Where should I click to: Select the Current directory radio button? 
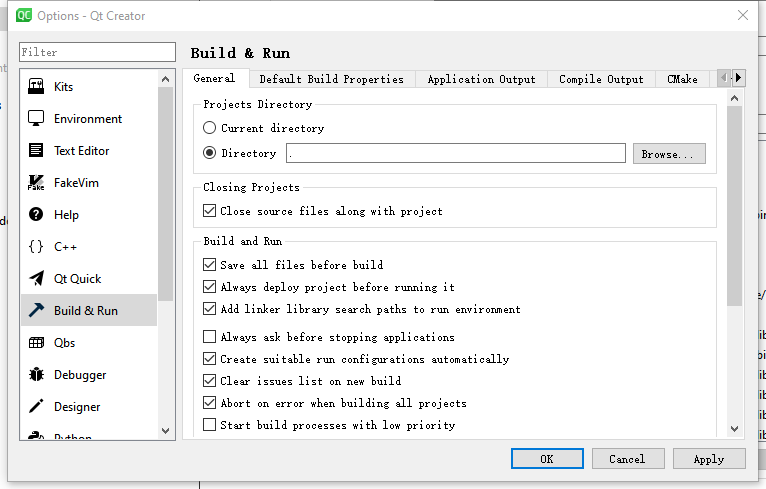210,128
